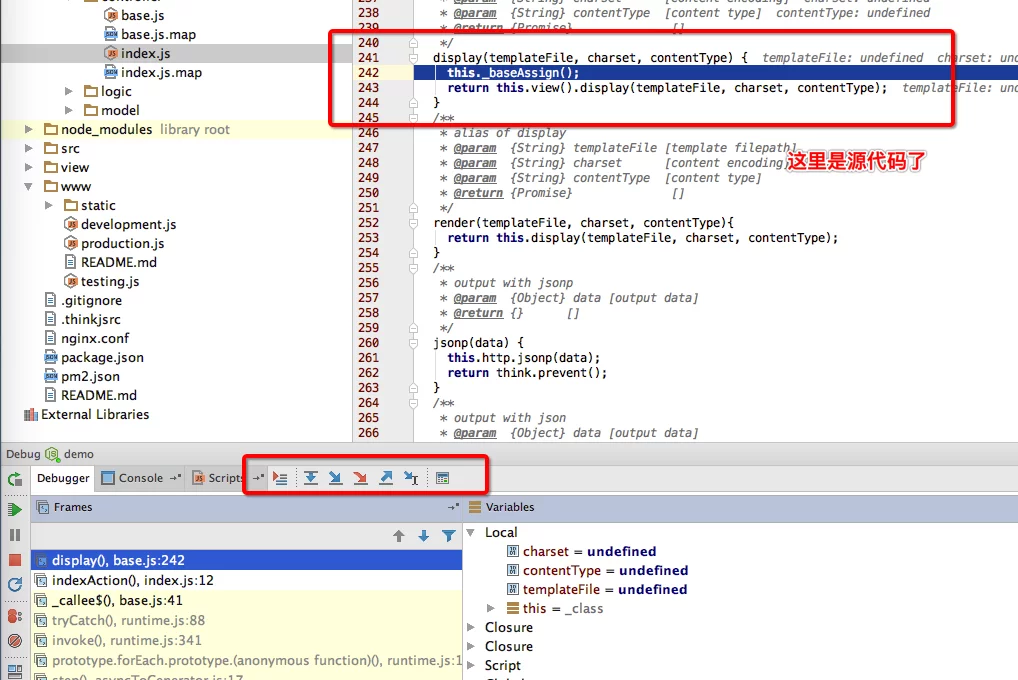Select frame display(), base.js:242
Image resolution: width=1018 pixels, height=680 pixels.
[x=247, y=560]
